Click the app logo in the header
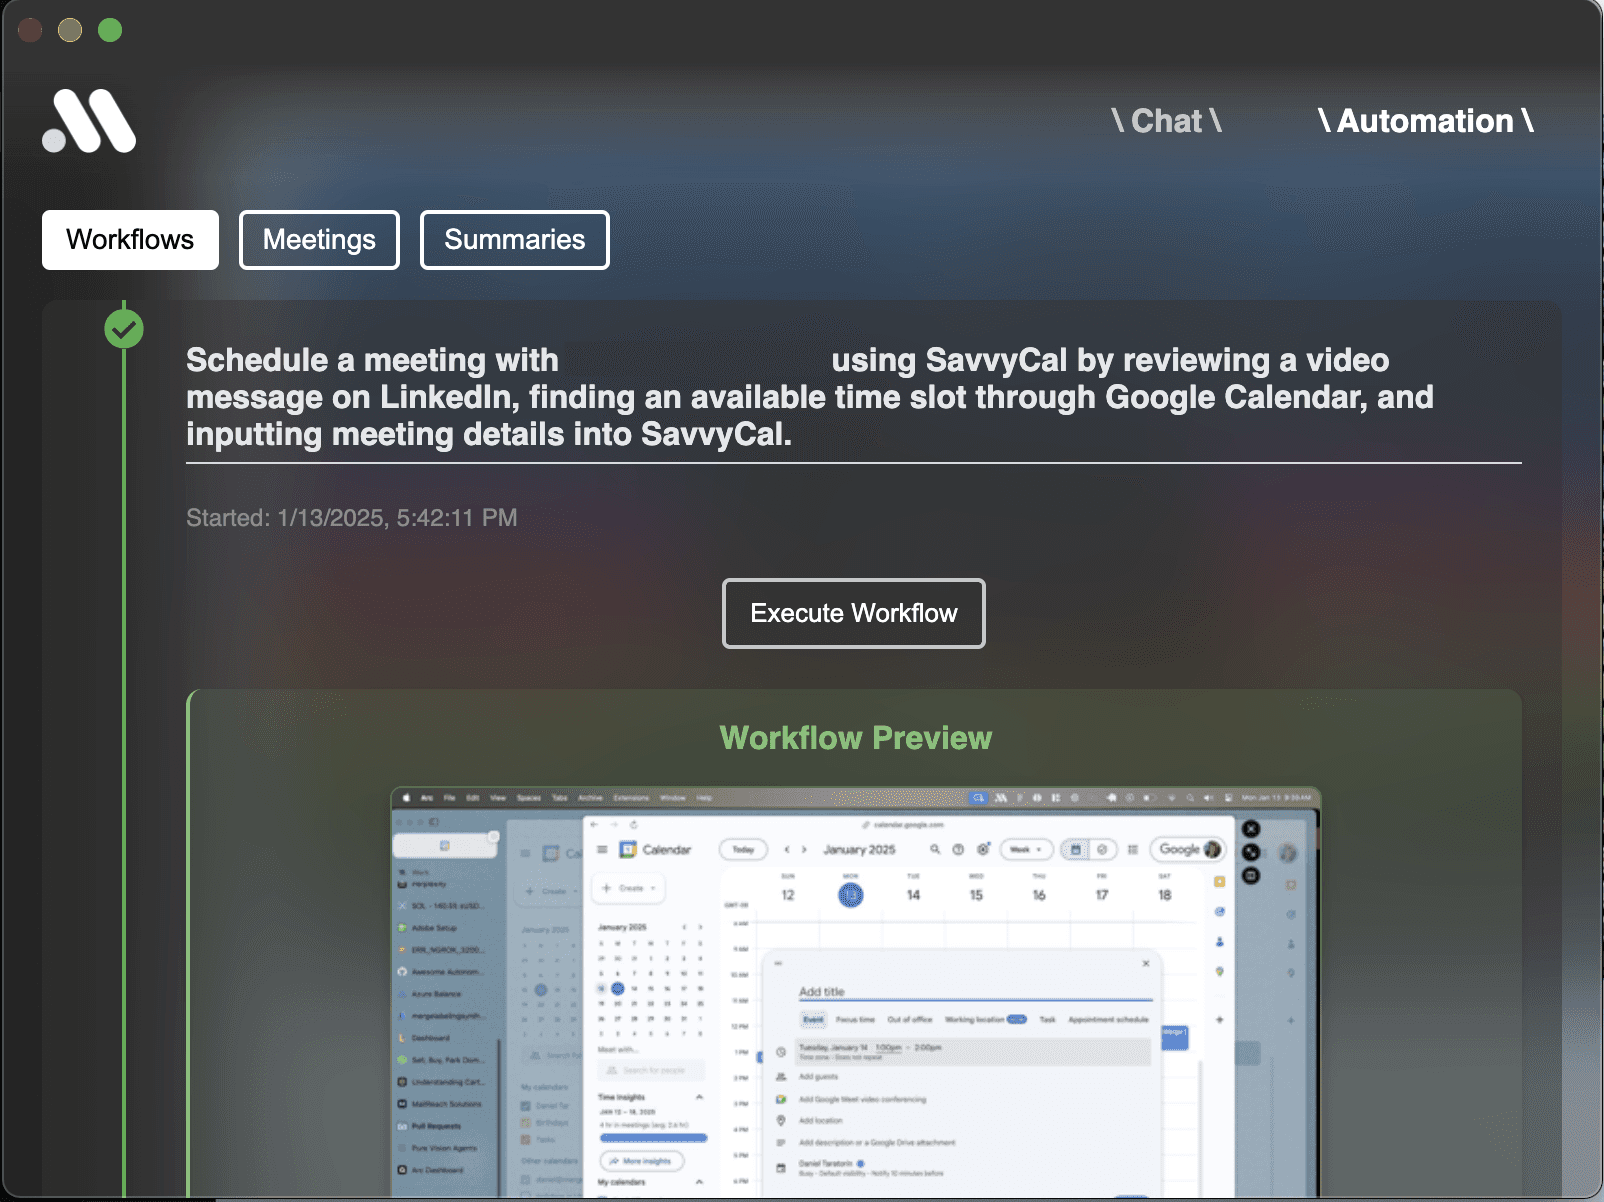Viewport: 1604px width, 1202px height. (89, 121)
